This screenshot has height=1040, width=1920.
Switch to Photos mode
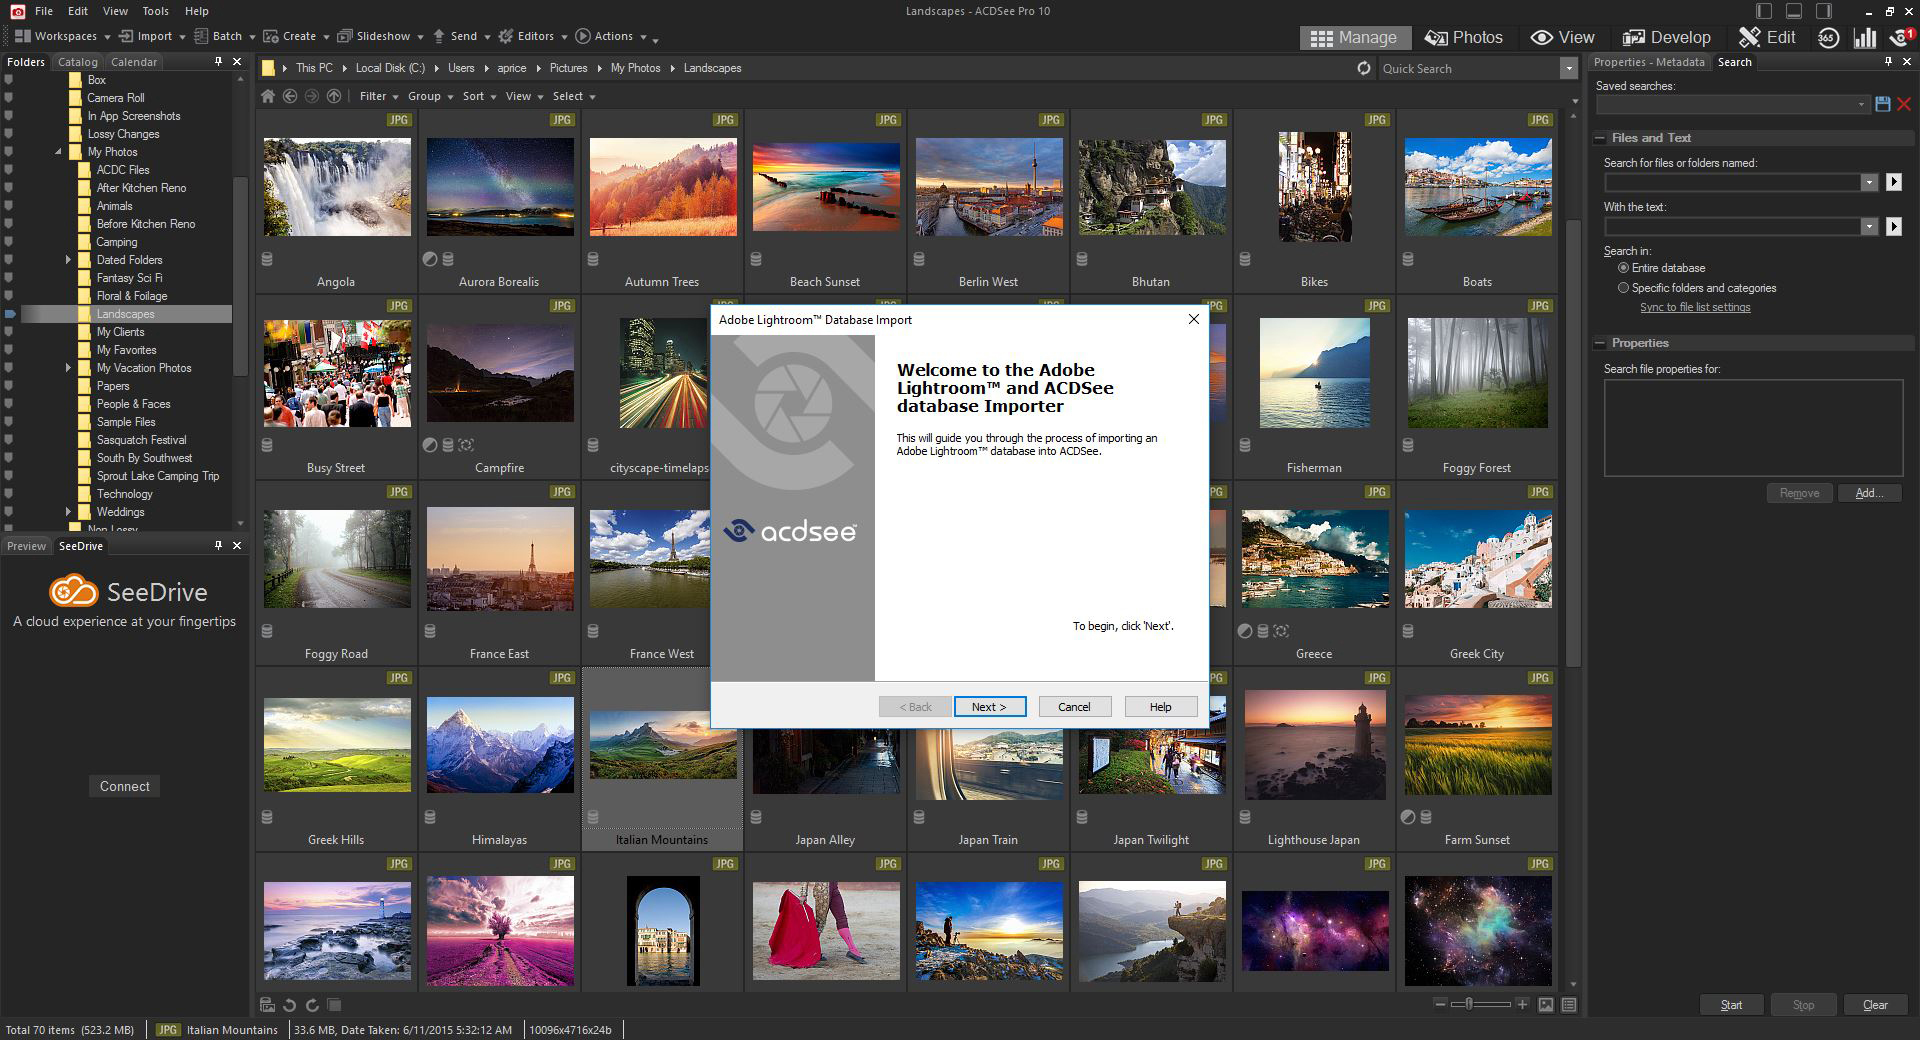click(1464, 38)
